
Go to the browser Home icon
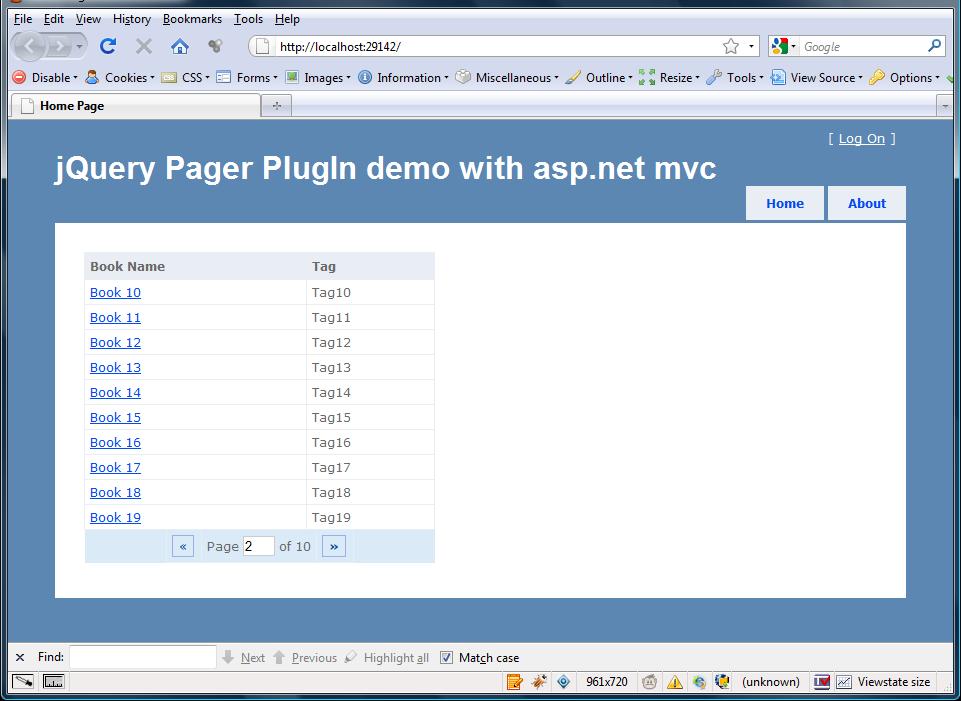(180, 46)
